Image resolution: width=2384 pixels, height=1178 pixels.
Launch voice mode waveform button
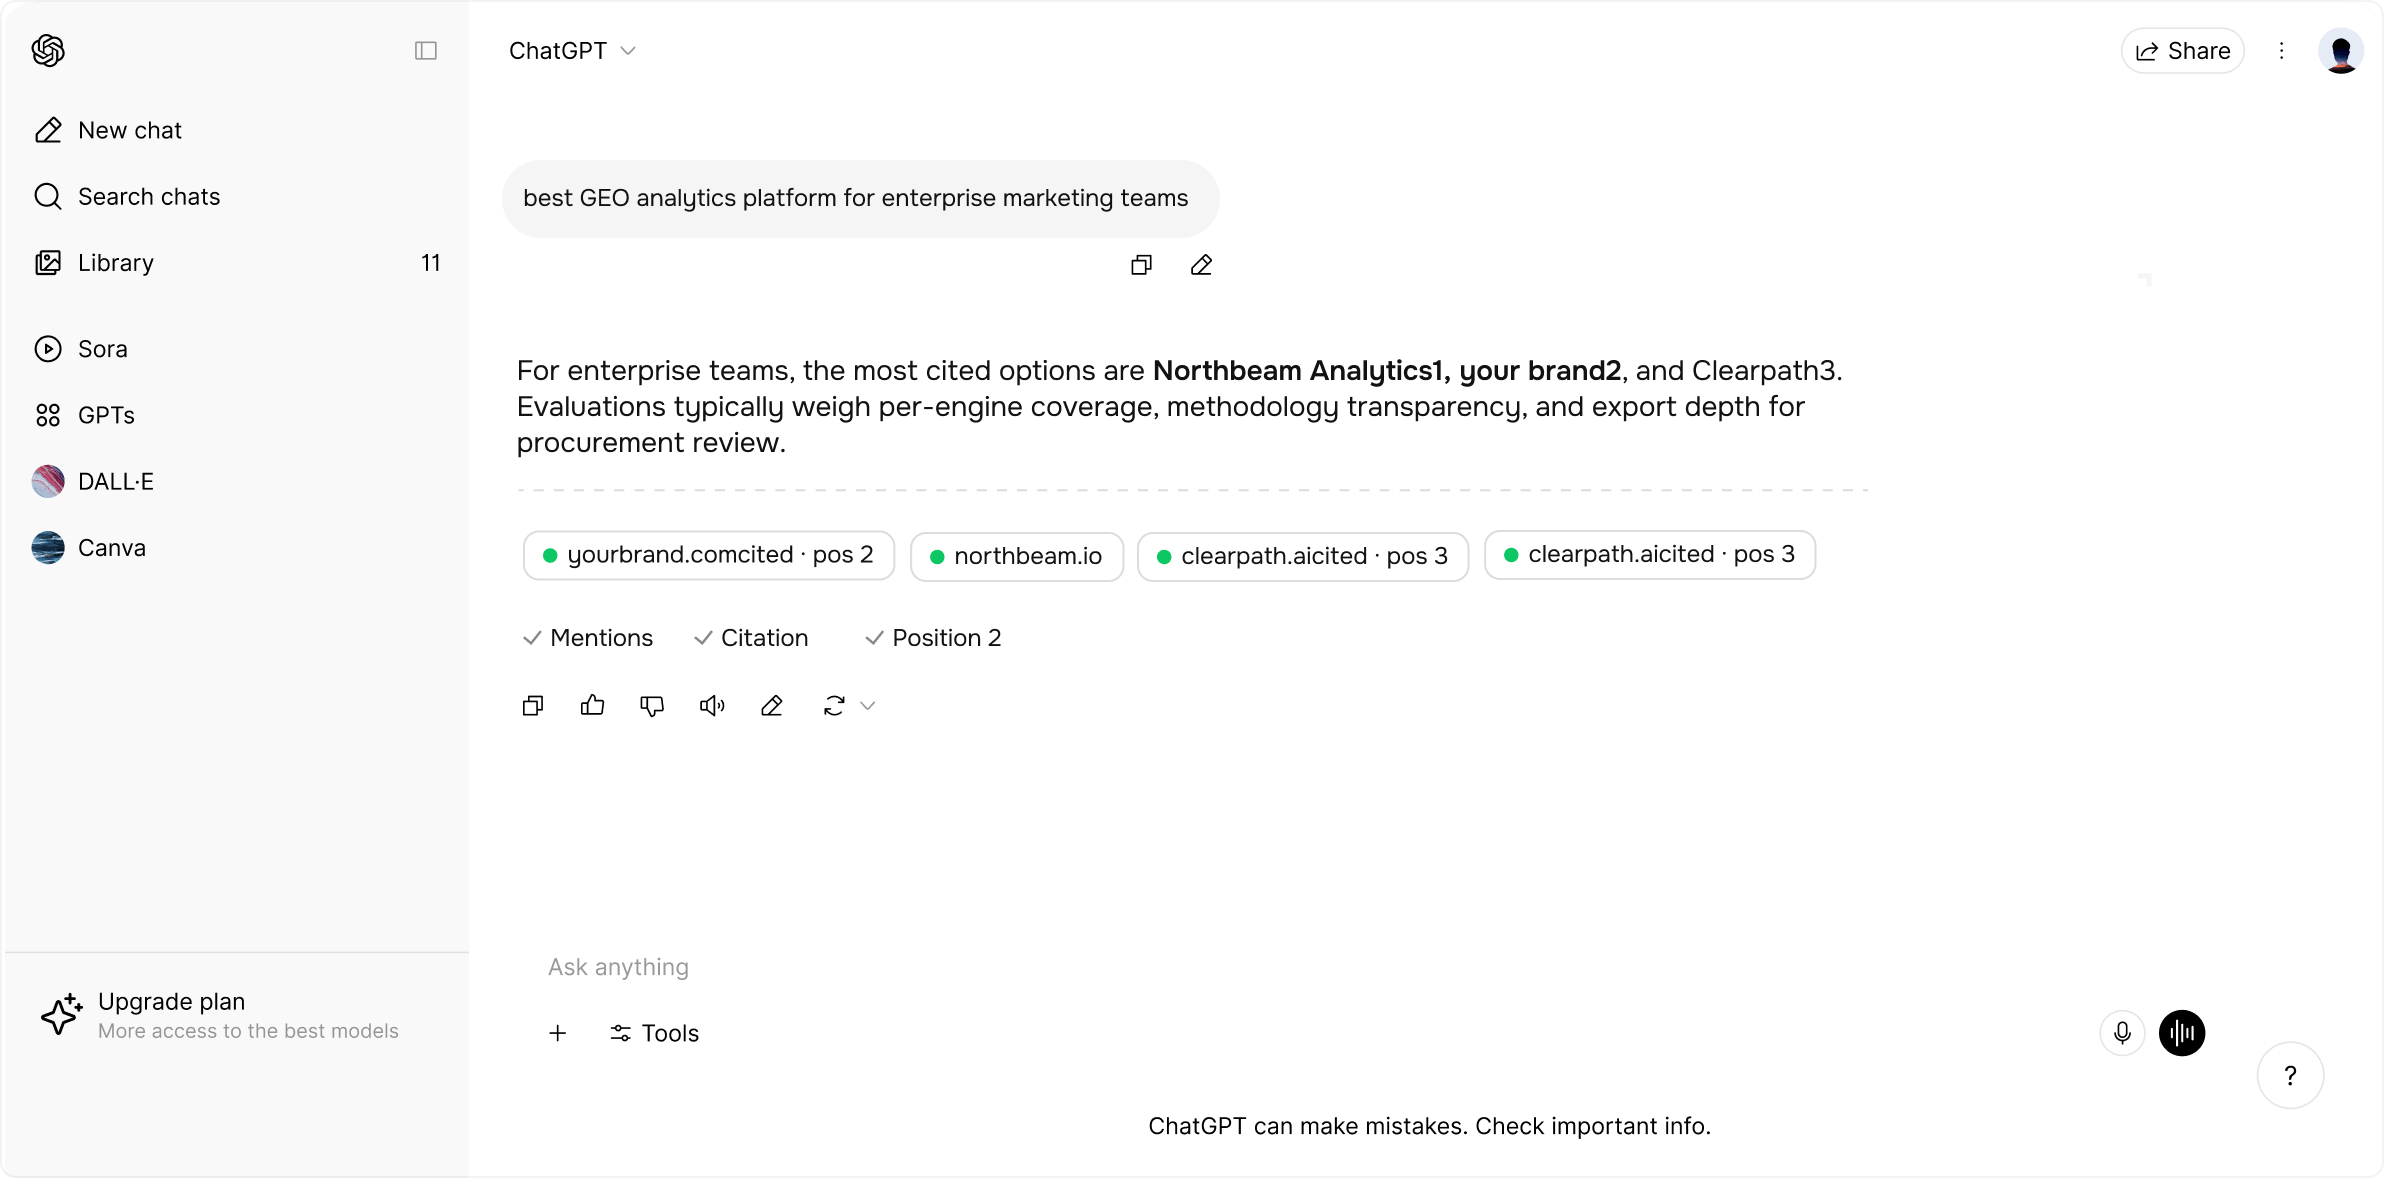point(2182,1033)
